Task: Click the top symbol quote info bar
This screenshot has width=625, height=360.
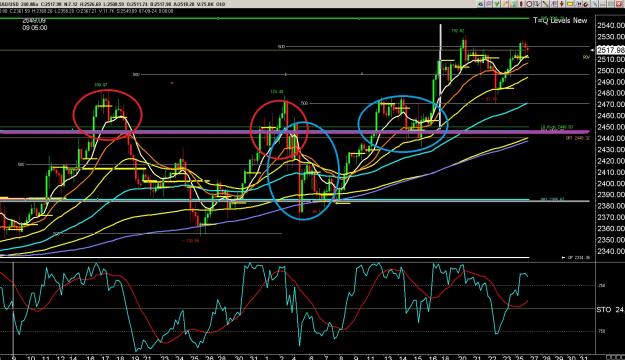Action: click(113, 4)
